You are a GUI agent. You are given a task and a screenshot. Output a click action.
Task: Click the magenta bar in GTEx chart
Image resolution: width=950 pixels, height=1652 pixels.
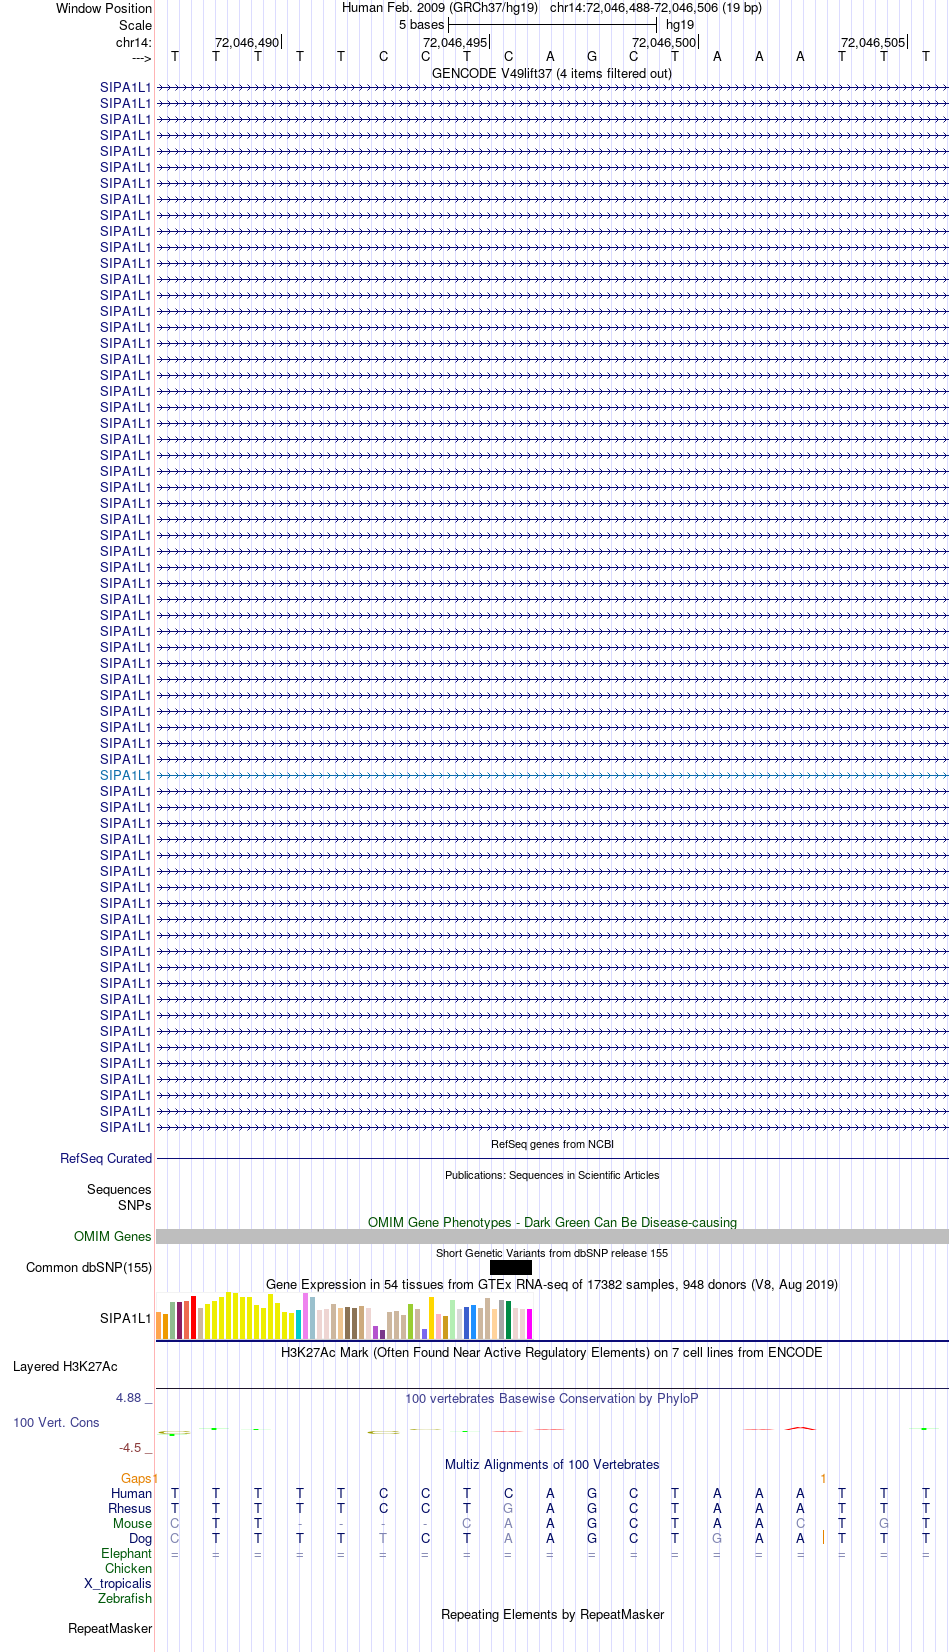[x=530, y=1324]
